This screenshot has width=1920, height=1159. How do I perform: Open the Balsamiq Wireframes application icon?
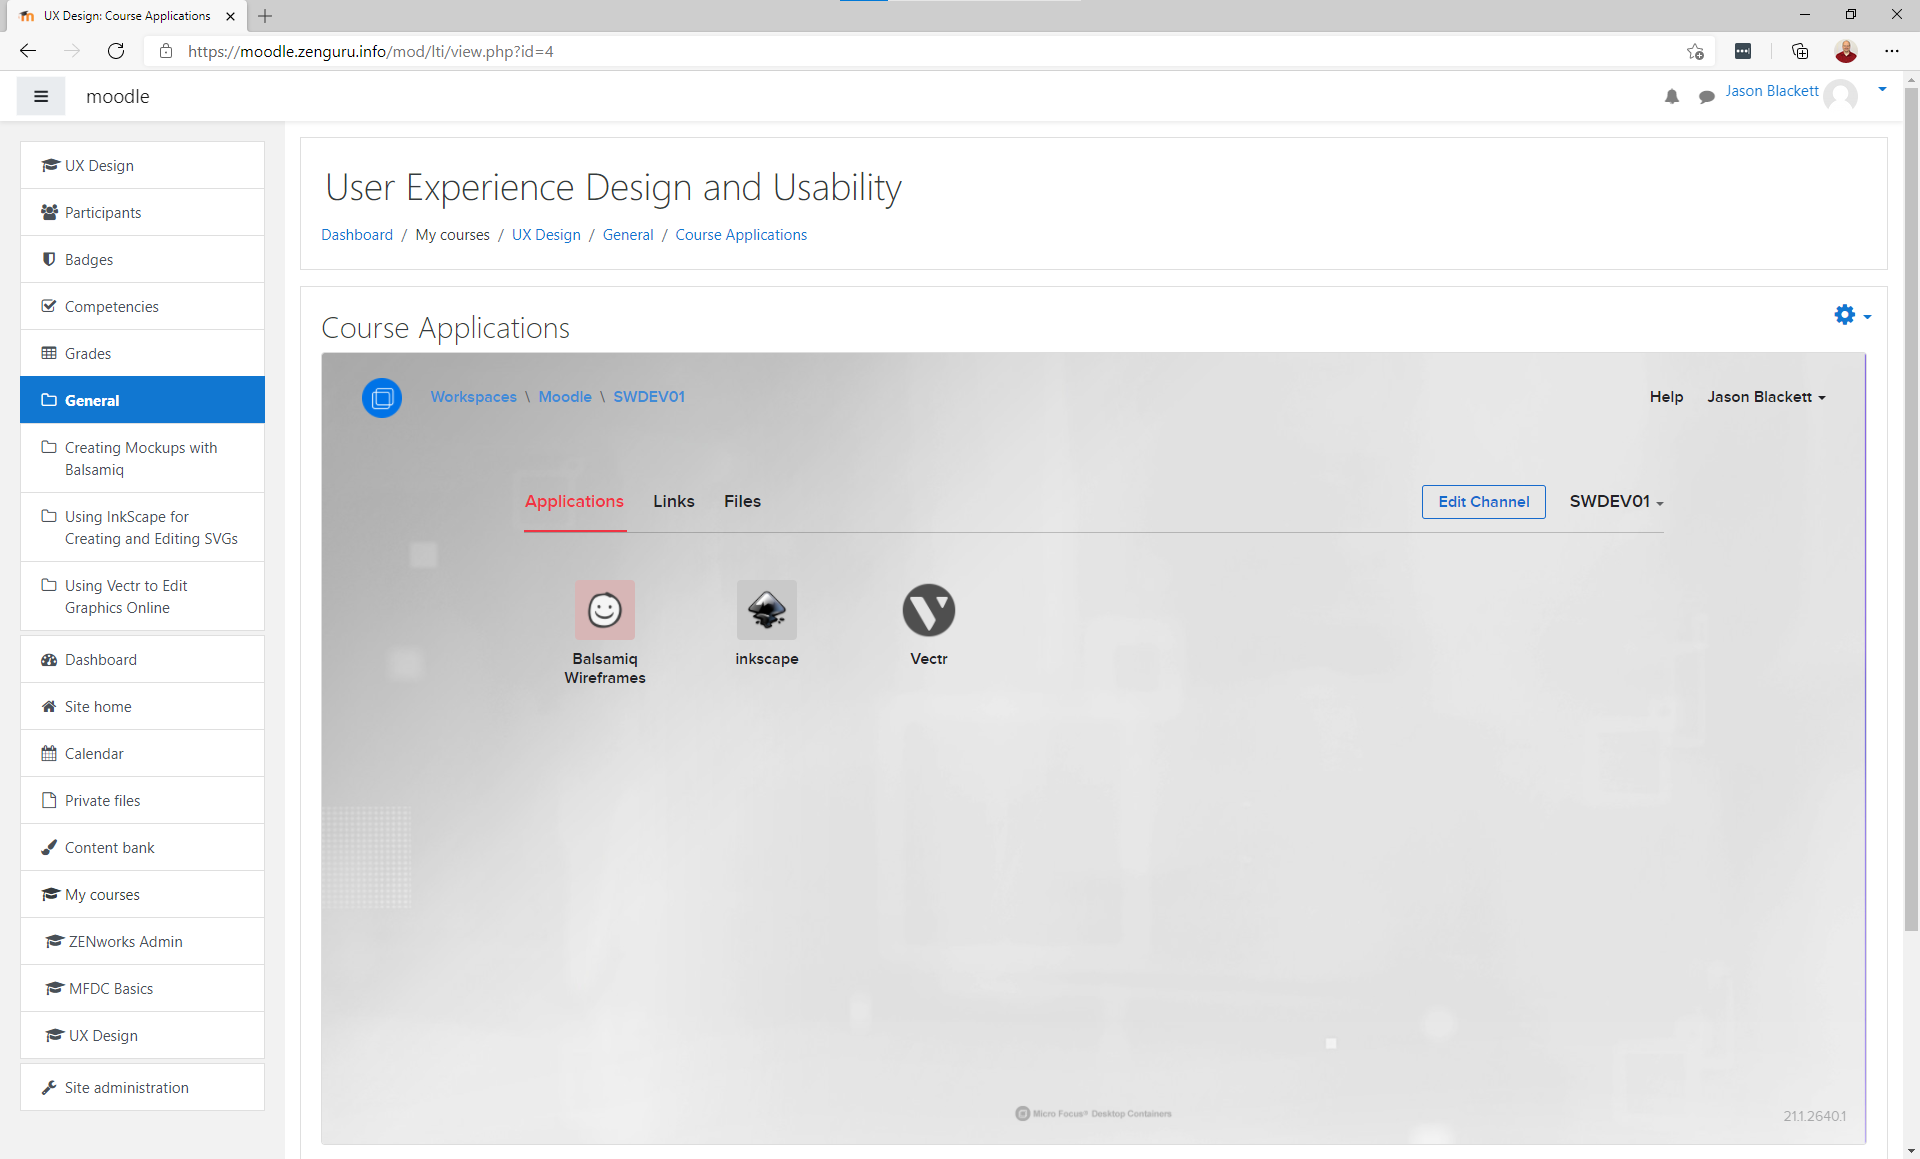(x=604, y=610)
